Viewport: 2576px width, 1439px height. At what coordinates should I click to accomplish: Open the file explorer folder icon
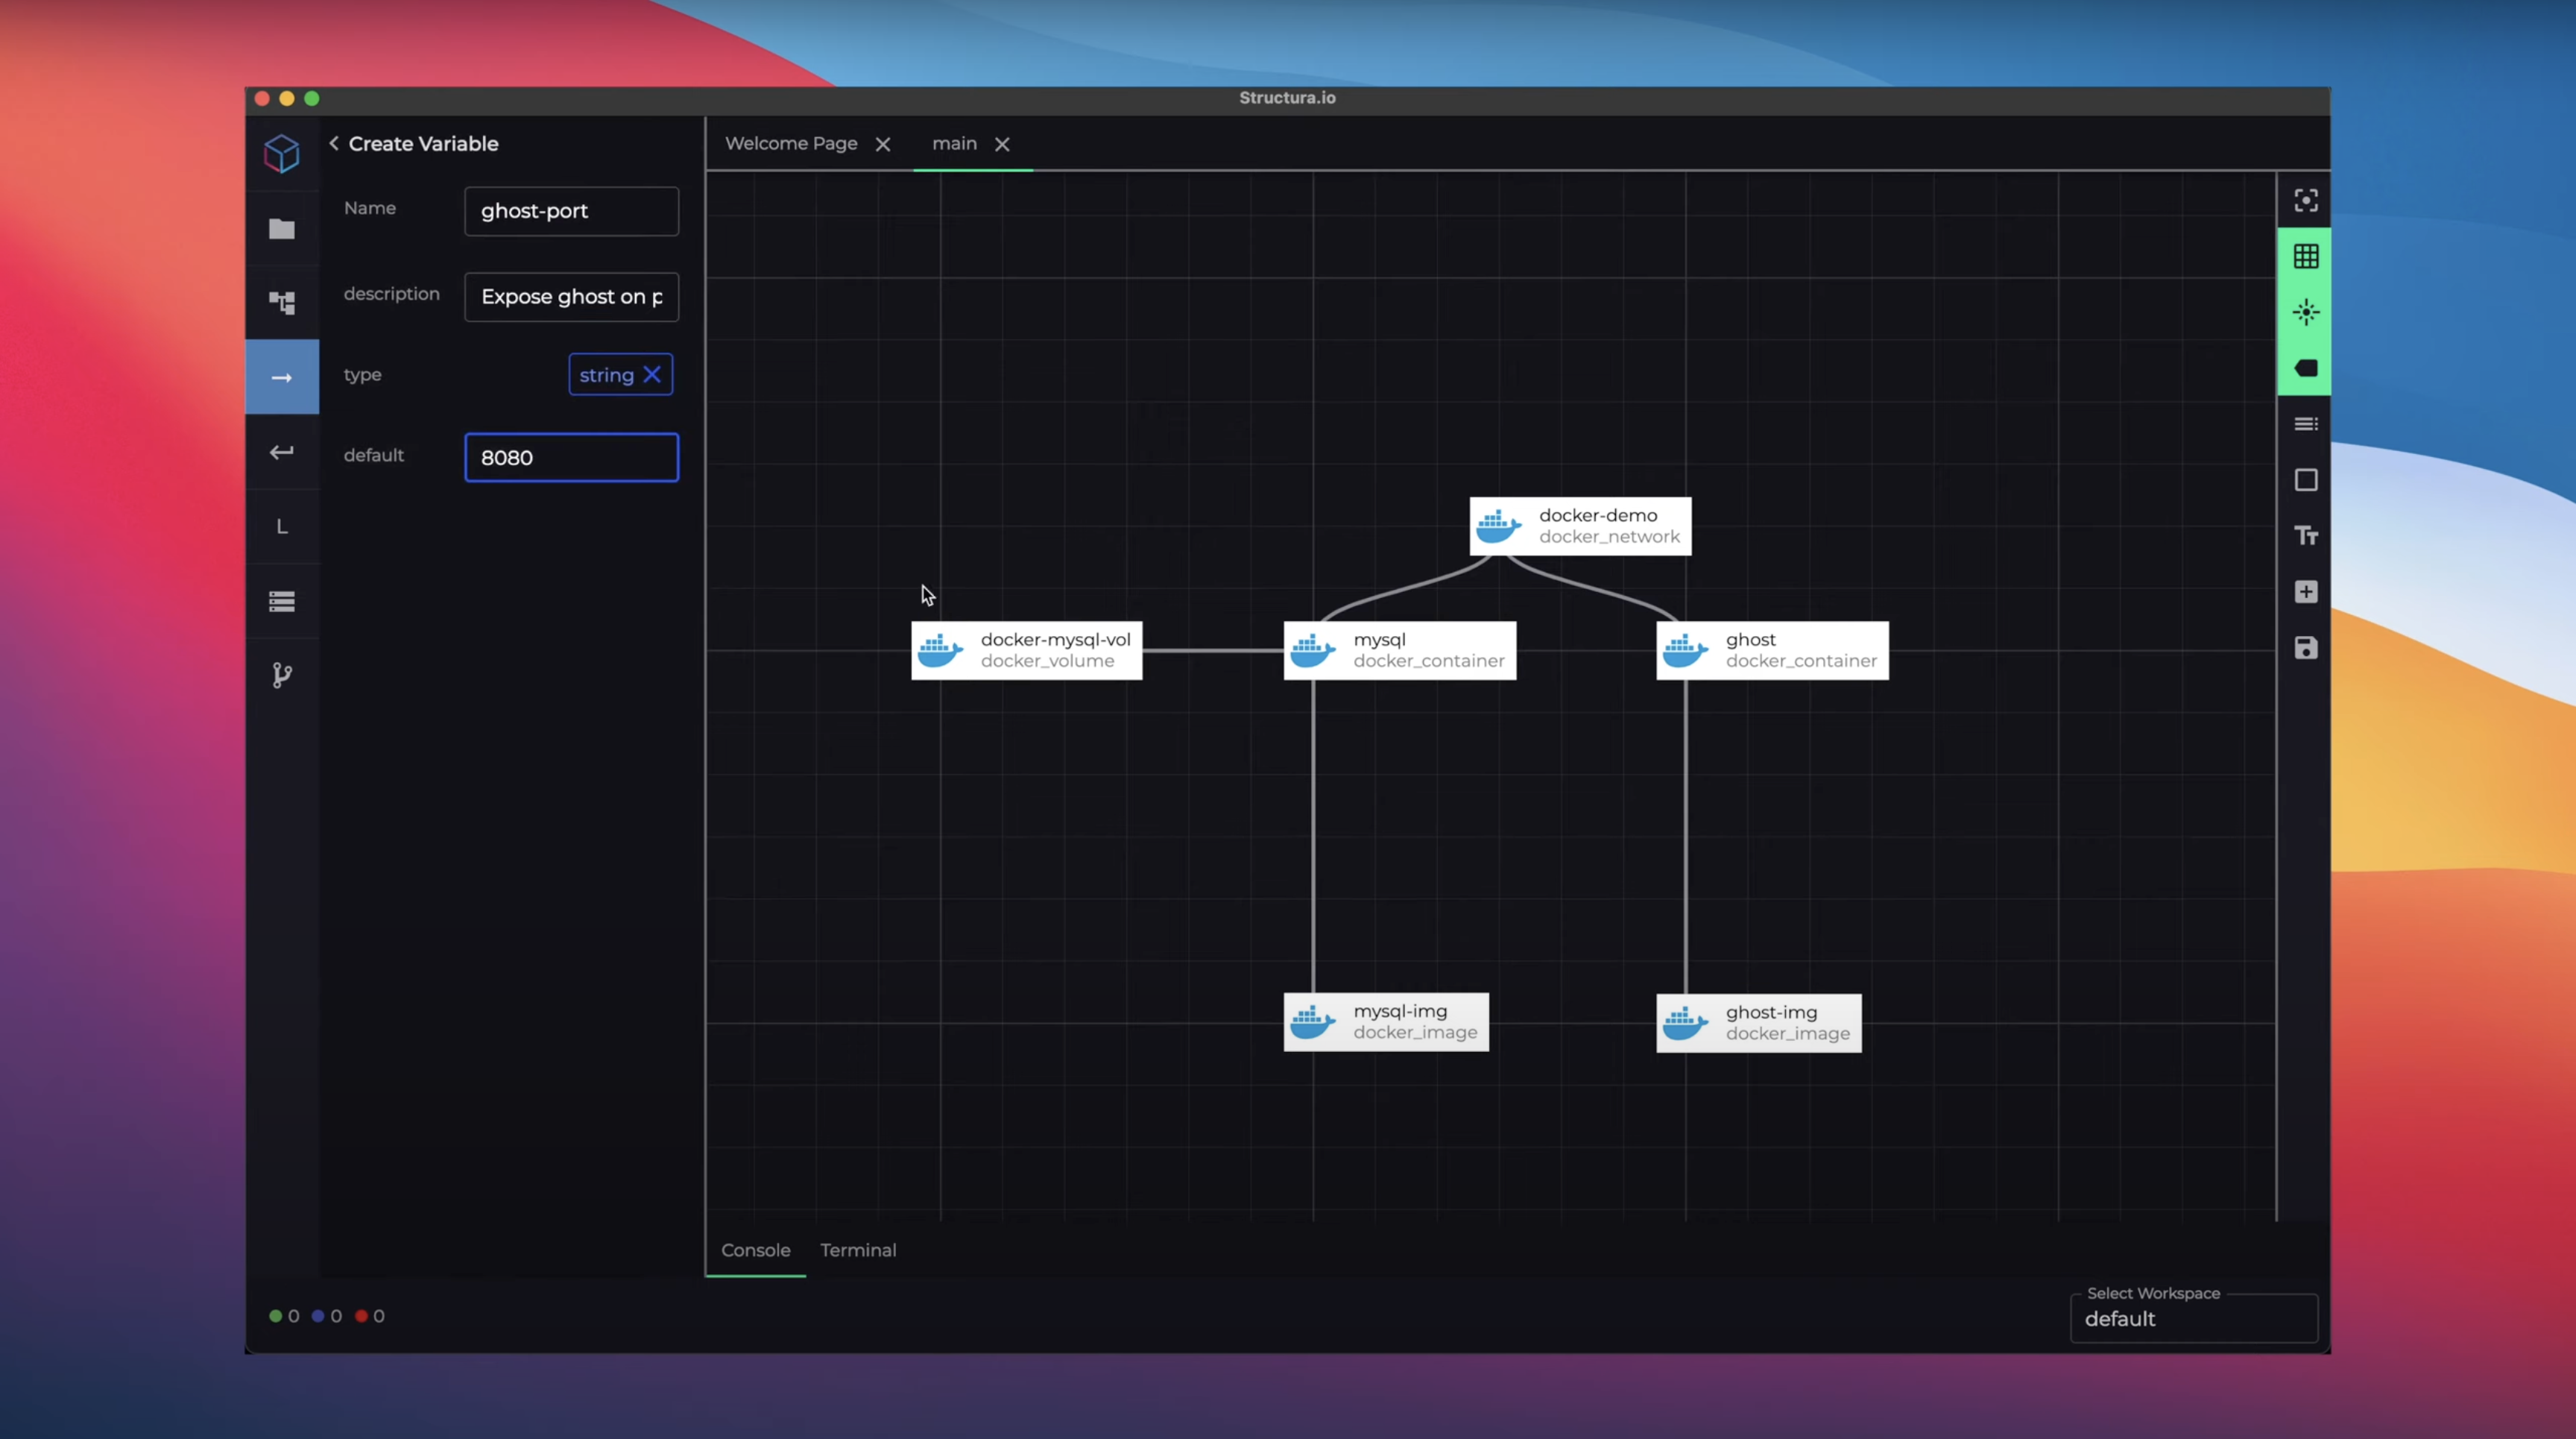coord(282,229)
